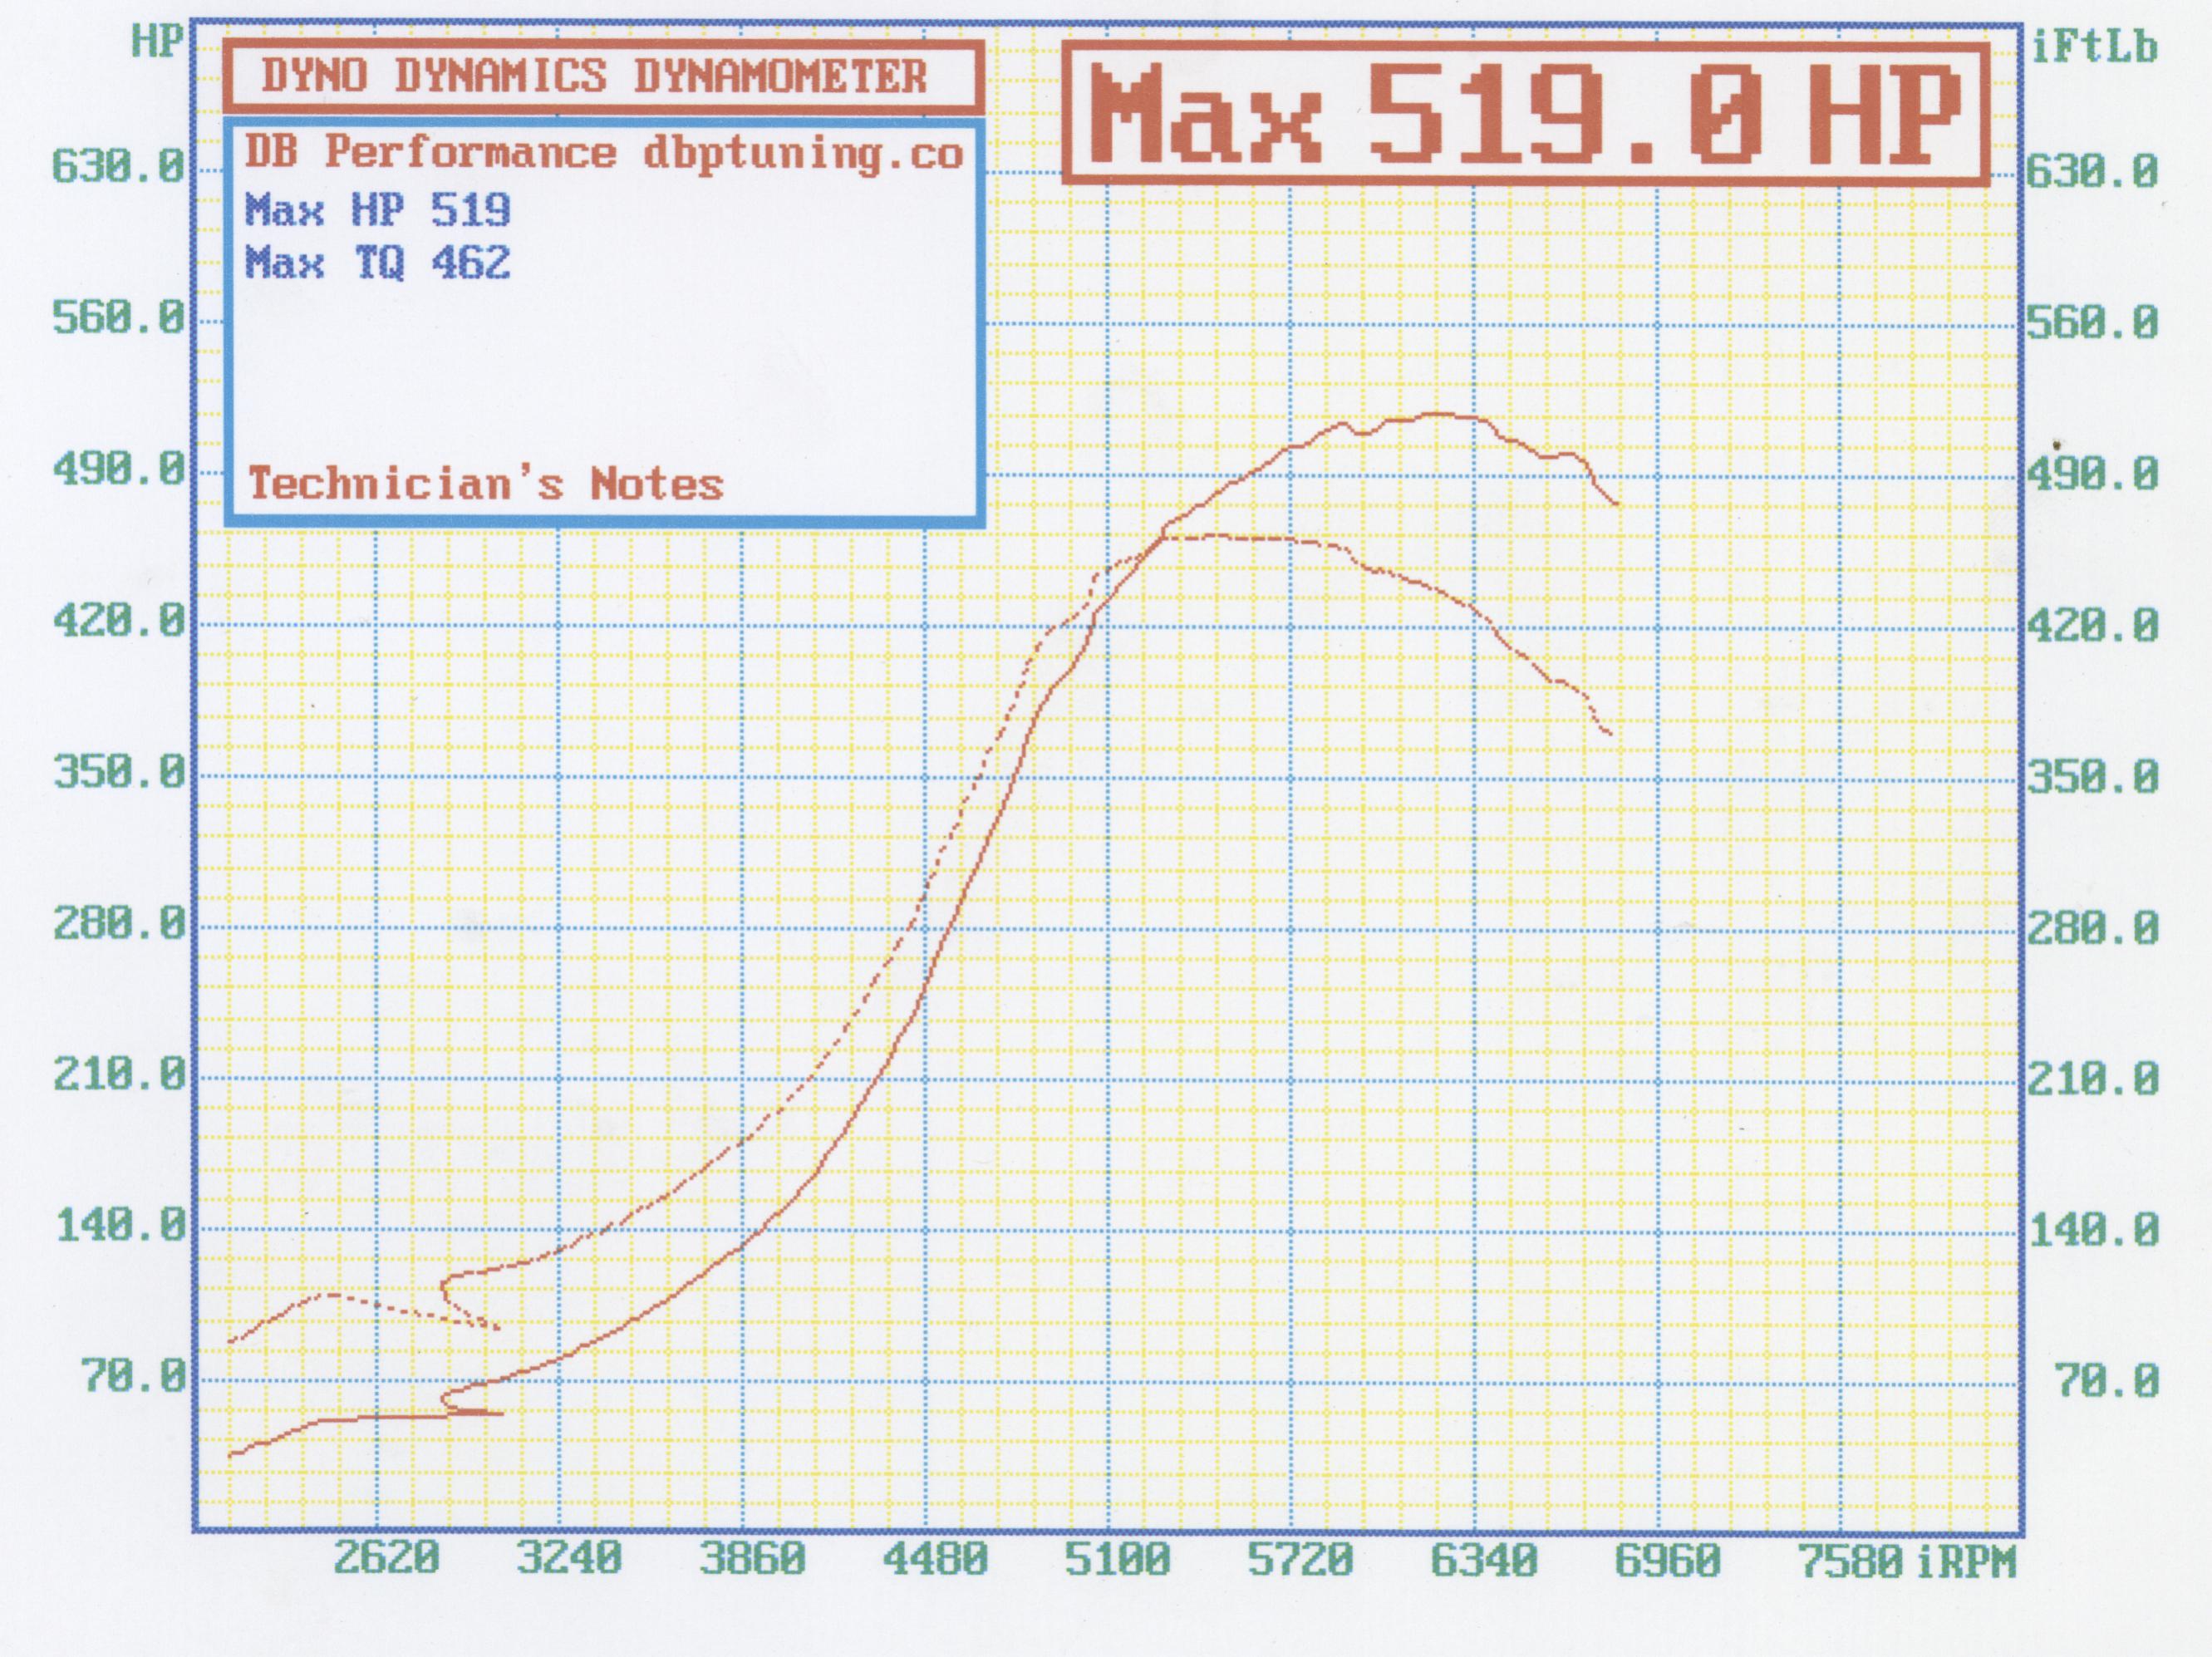Screen dimensions: 2212x1657
Task: Click the iRPM axis label
Action: [x=1966, y=1561]
